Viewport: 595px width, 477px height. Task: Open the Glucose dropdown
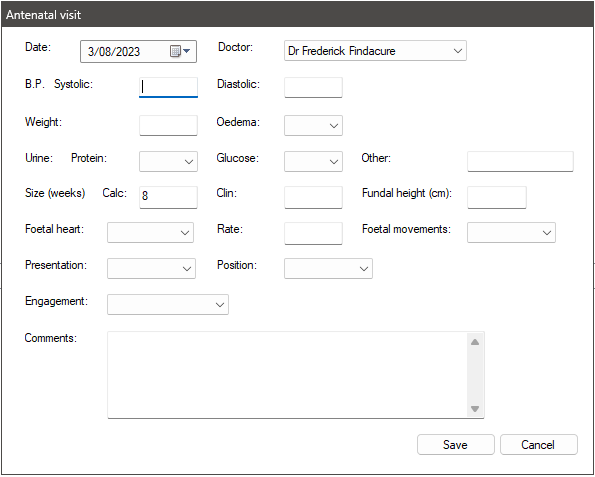(313, 161)
